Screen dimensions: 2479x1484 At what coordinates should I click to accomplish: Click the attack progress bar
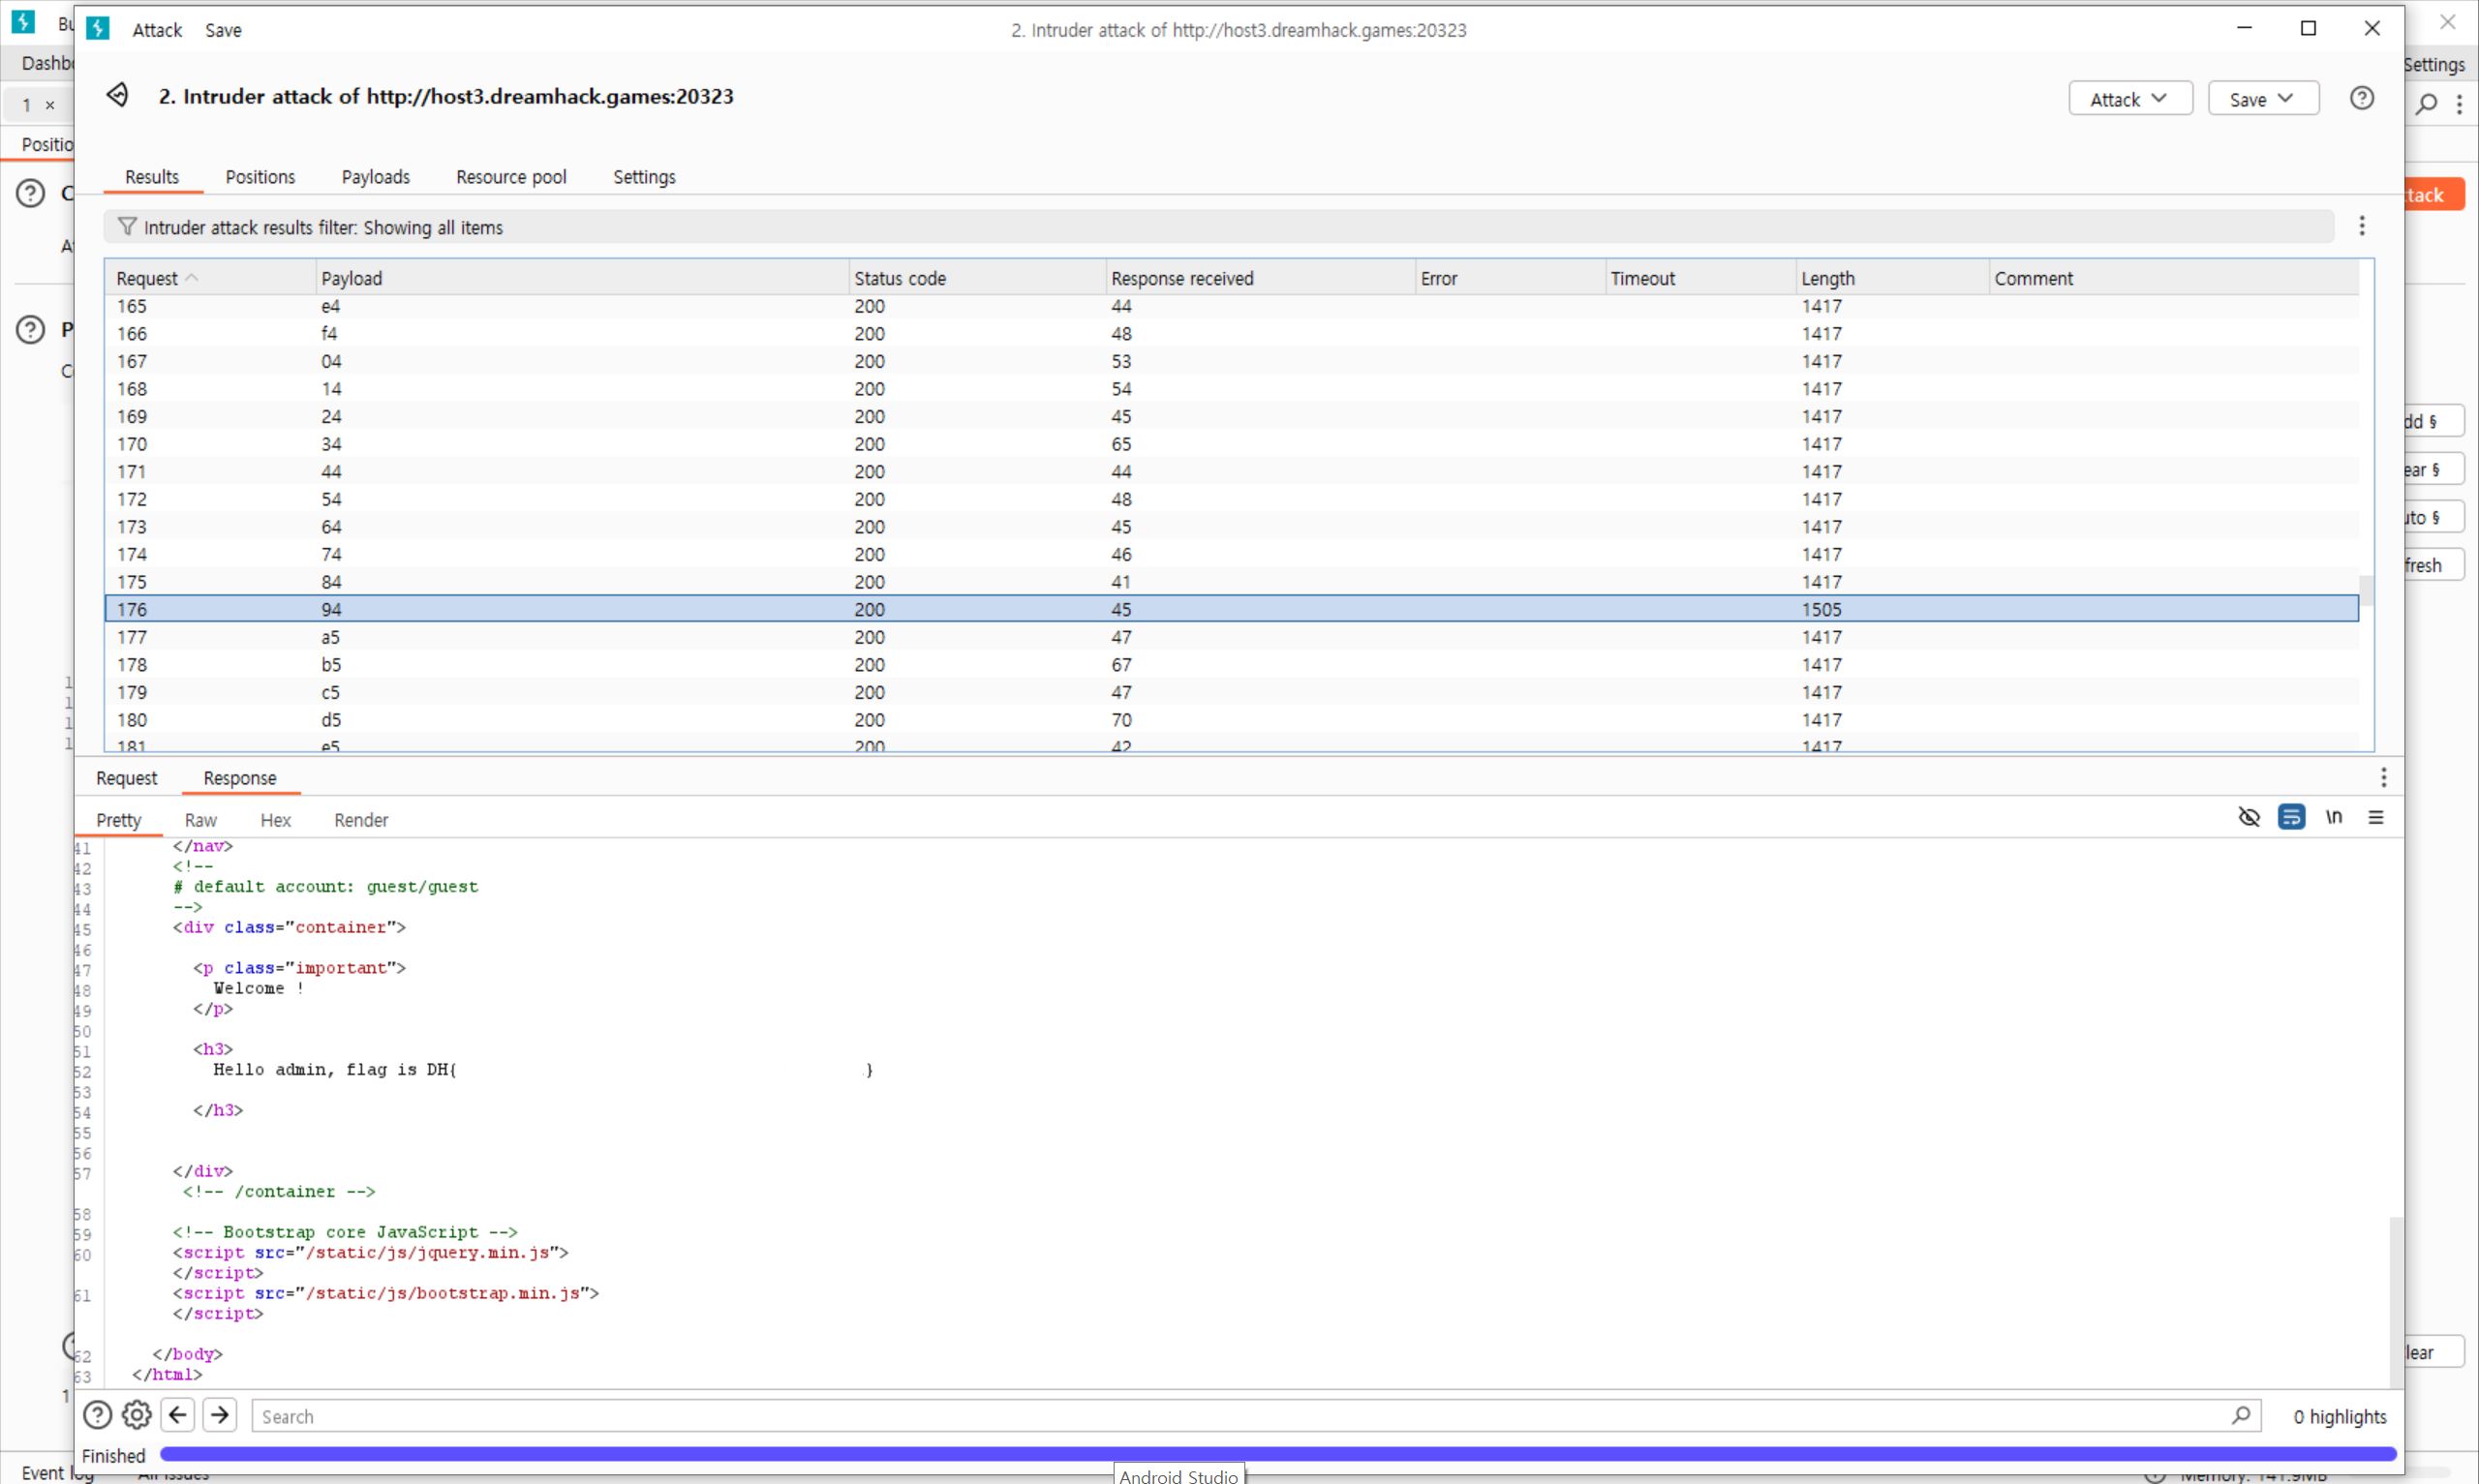click(1277, 1454)
